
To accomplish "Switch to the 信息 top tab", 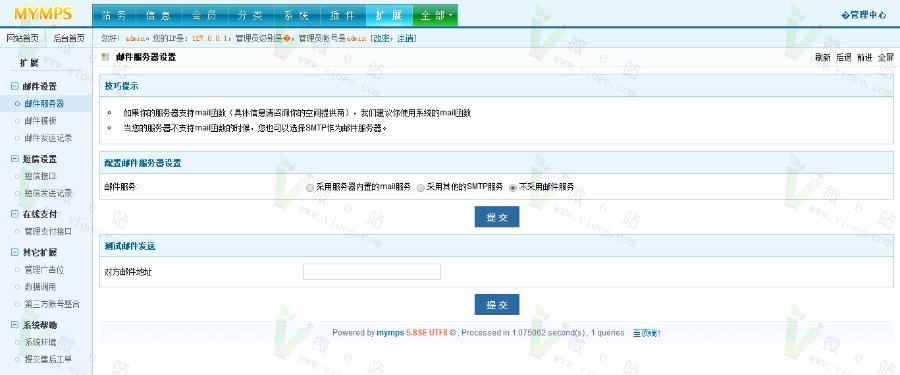I will (x=159, y=16).
